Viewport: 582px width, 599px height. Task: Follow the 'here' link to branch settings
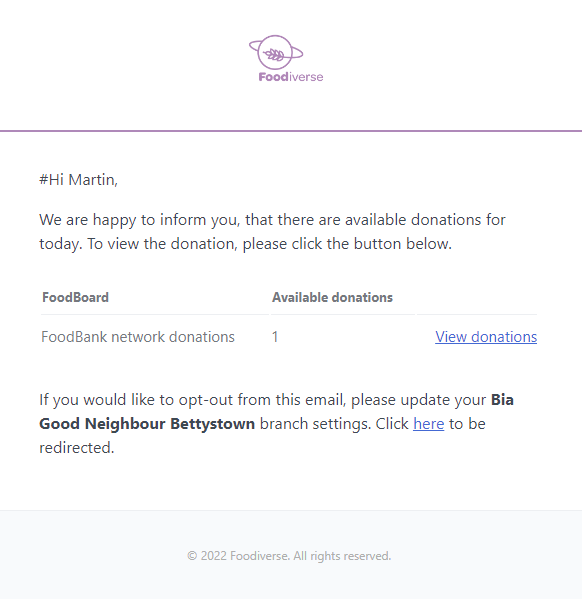click(x=428, y=424)
